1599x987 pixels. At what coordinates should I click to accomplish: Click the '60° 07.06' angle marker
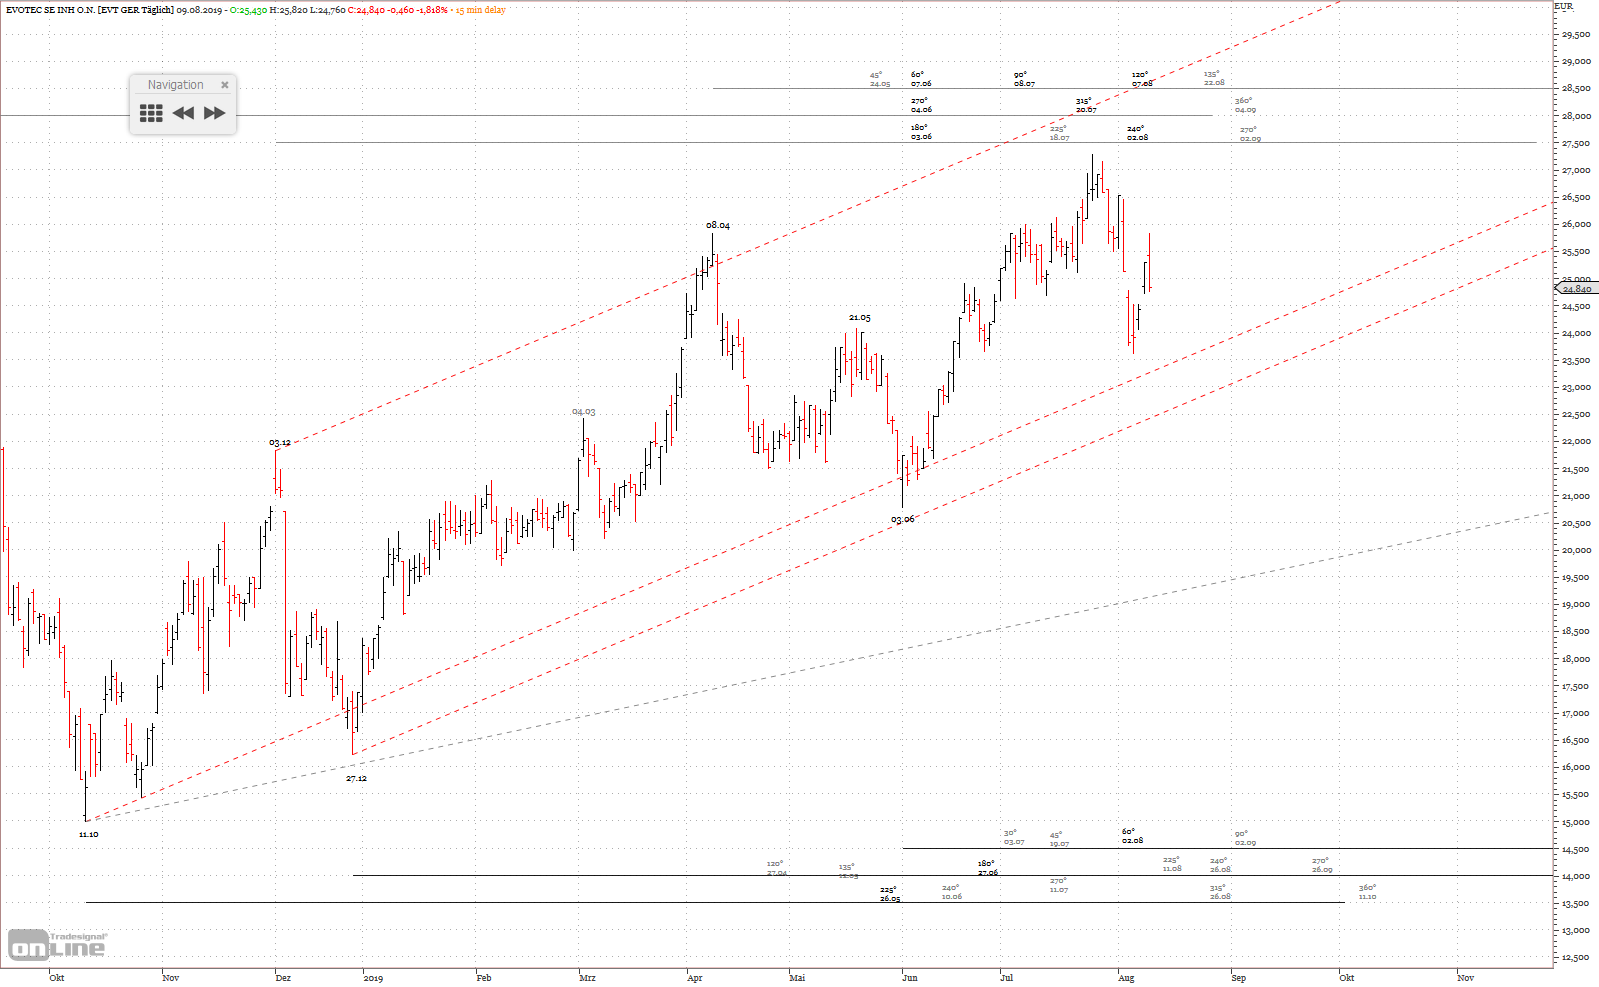coord(921,79)
